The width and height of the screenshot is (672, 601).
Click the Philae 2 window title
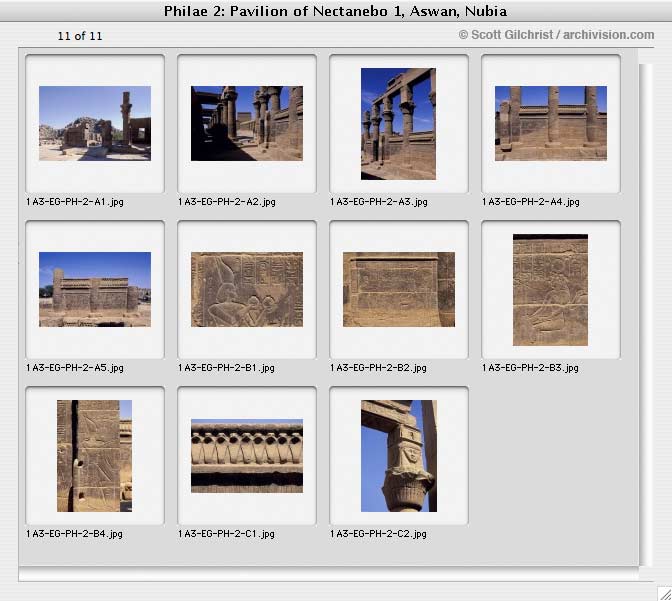click(336, 11)
